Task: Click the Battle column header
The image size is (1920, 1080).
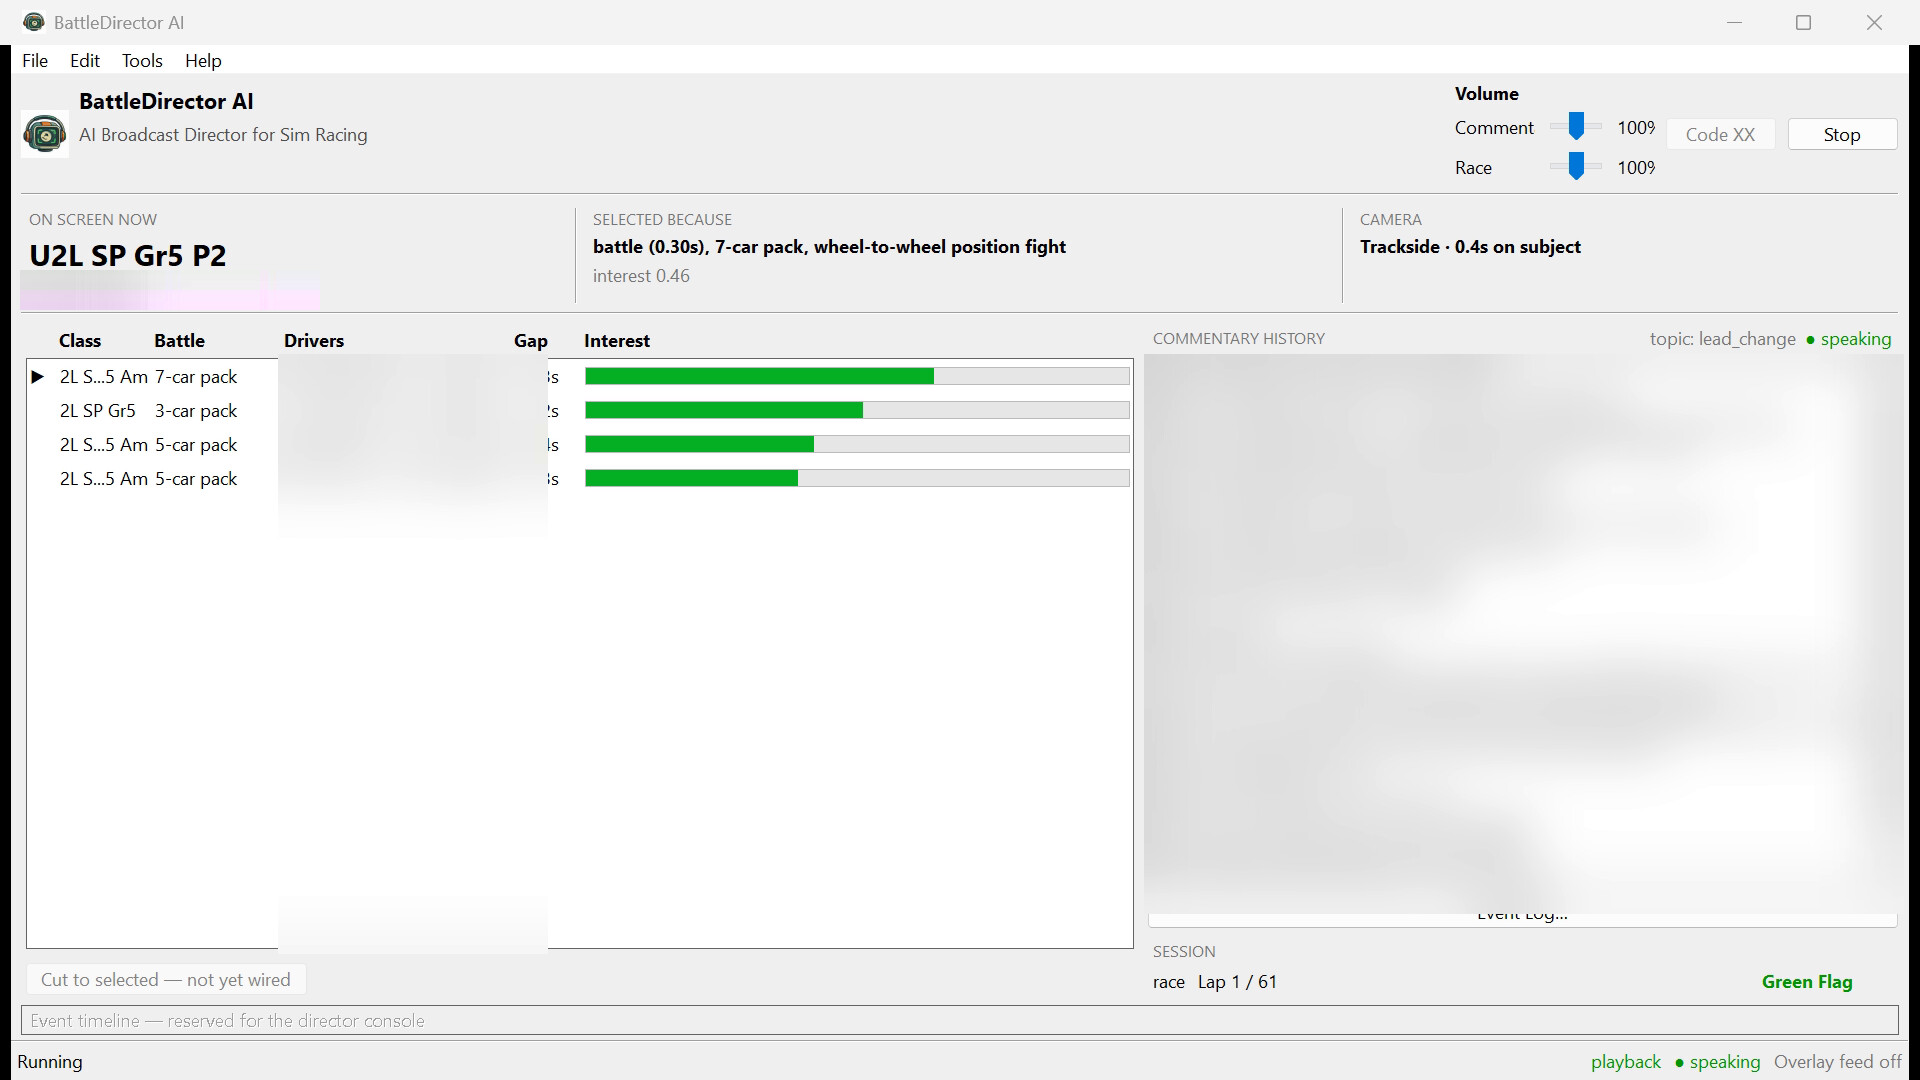Action: point(179,340)
